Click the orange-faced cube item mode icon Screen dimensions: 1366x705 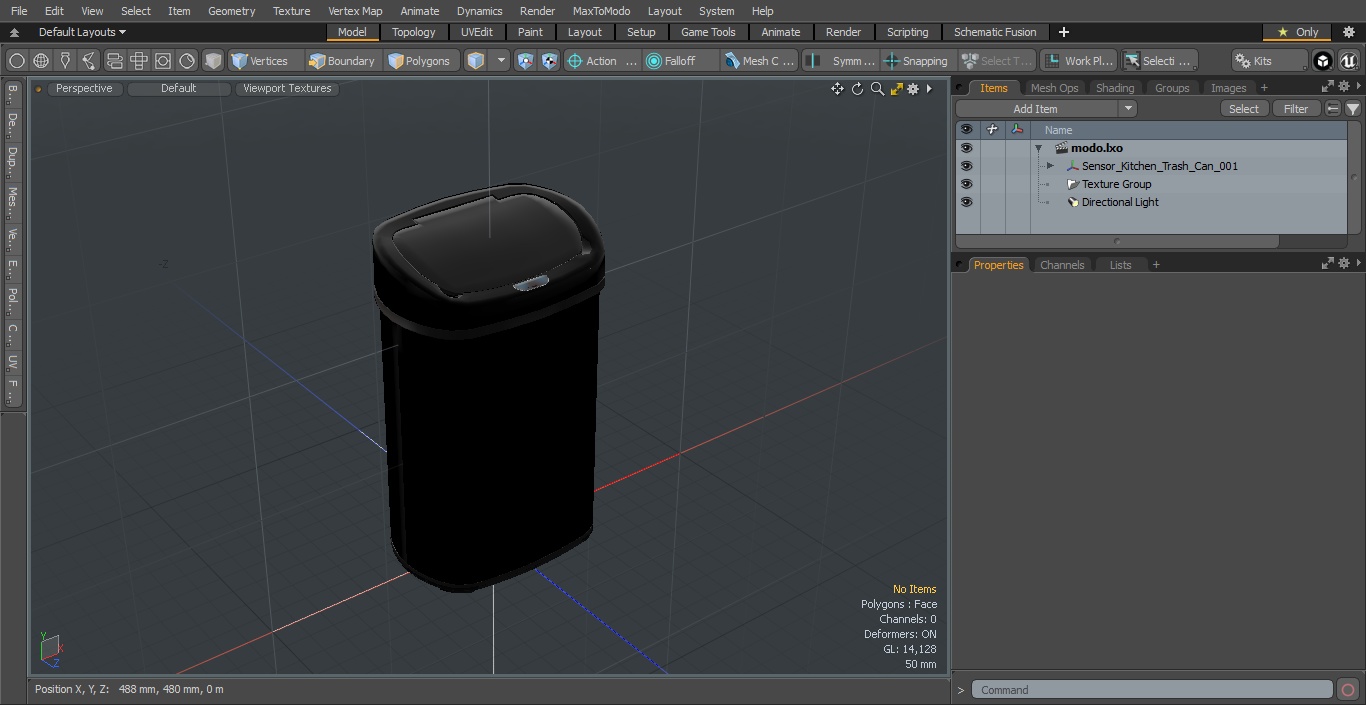click(476, 61)
